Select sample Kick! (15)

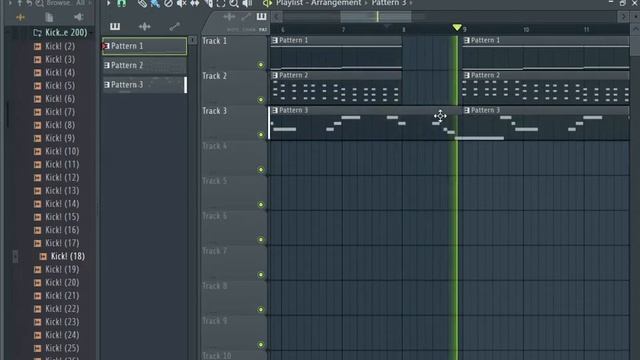pos(62,217)
